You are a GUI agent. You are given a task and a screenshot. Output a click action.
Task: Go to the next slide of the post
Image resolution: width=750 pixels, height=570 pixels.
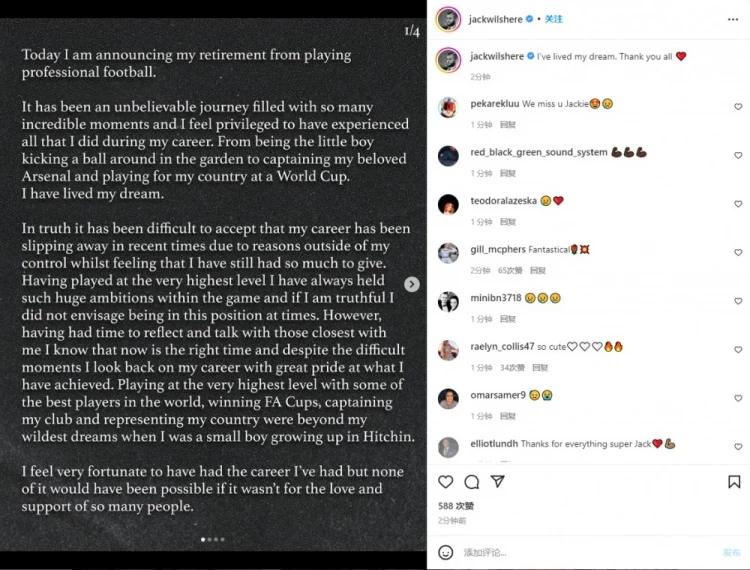pos(412,284)
